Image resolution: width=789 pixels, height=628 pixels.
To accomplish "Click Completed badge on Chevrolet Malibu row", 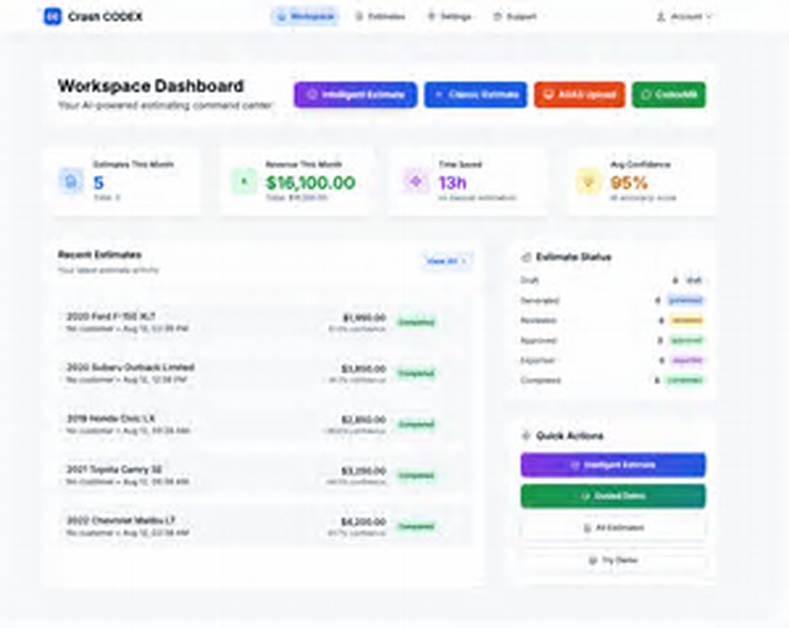I will (416, 526).
